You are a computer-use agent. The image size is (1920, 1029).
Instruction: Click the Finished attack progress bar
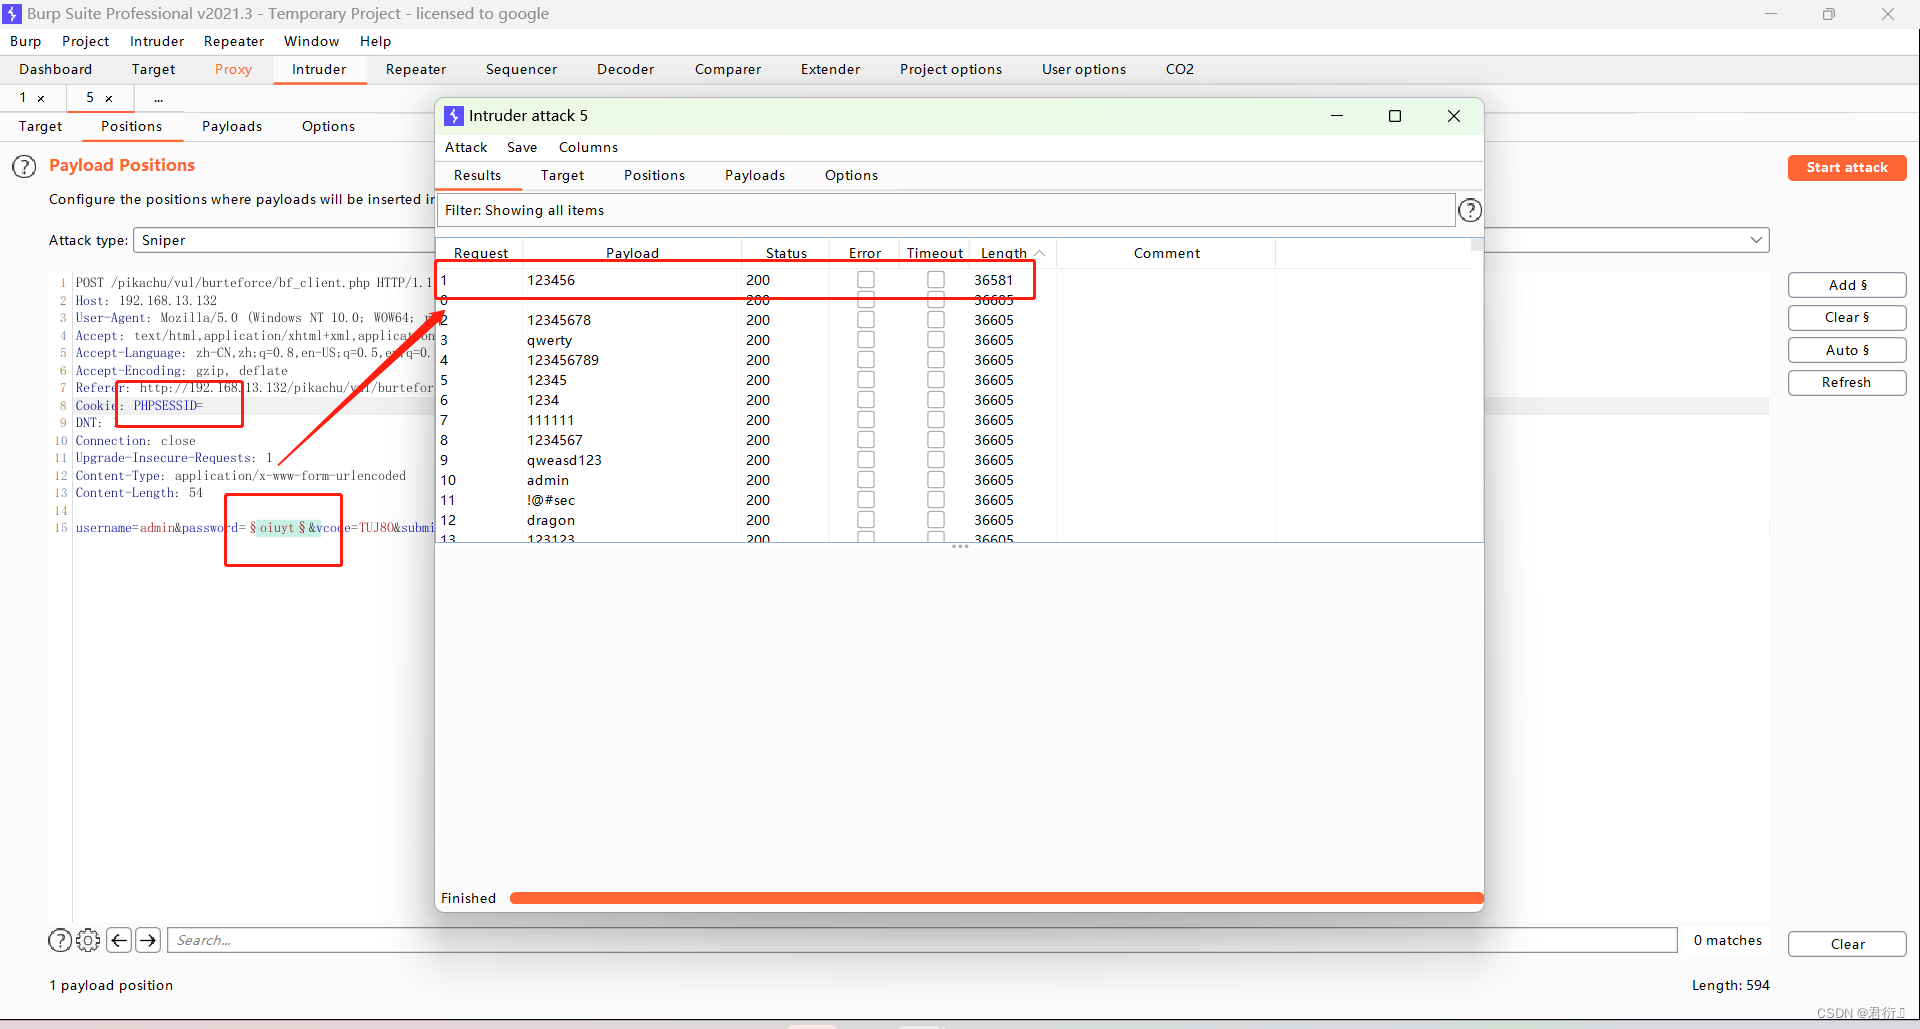point(996,898)
